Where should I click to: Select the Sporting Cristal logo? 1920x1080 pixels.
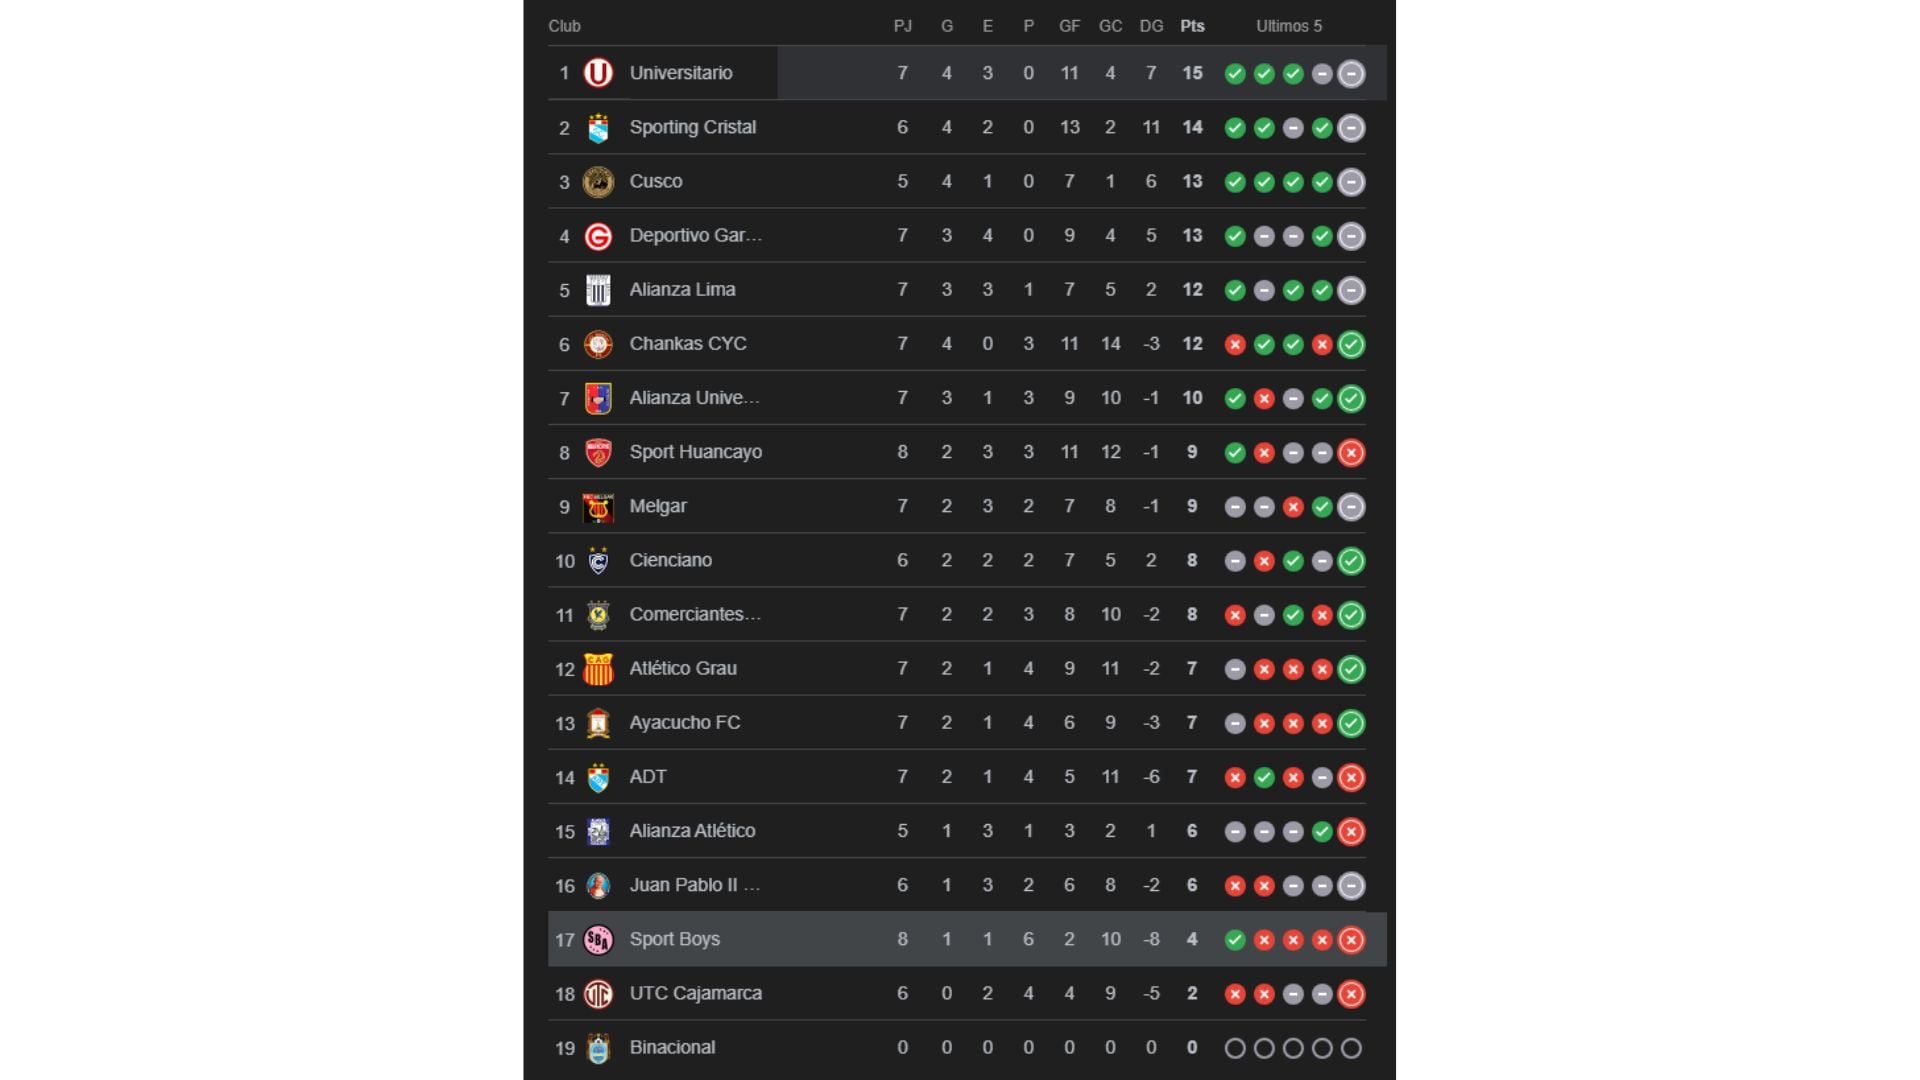point(598,127)
